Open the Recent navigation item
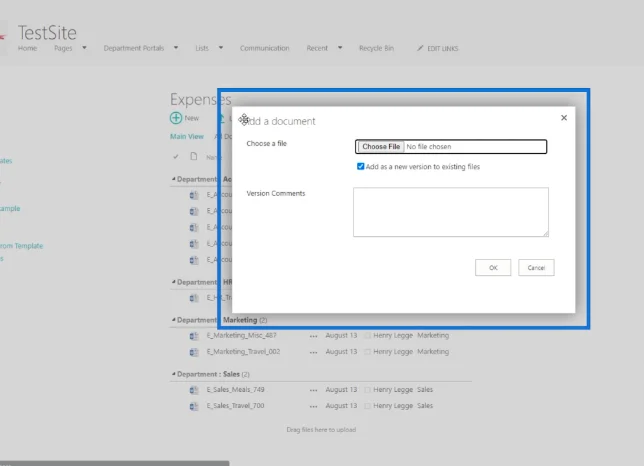Viewport: 644px width, 466px height. pyautogui.click(x=317, y=48)
